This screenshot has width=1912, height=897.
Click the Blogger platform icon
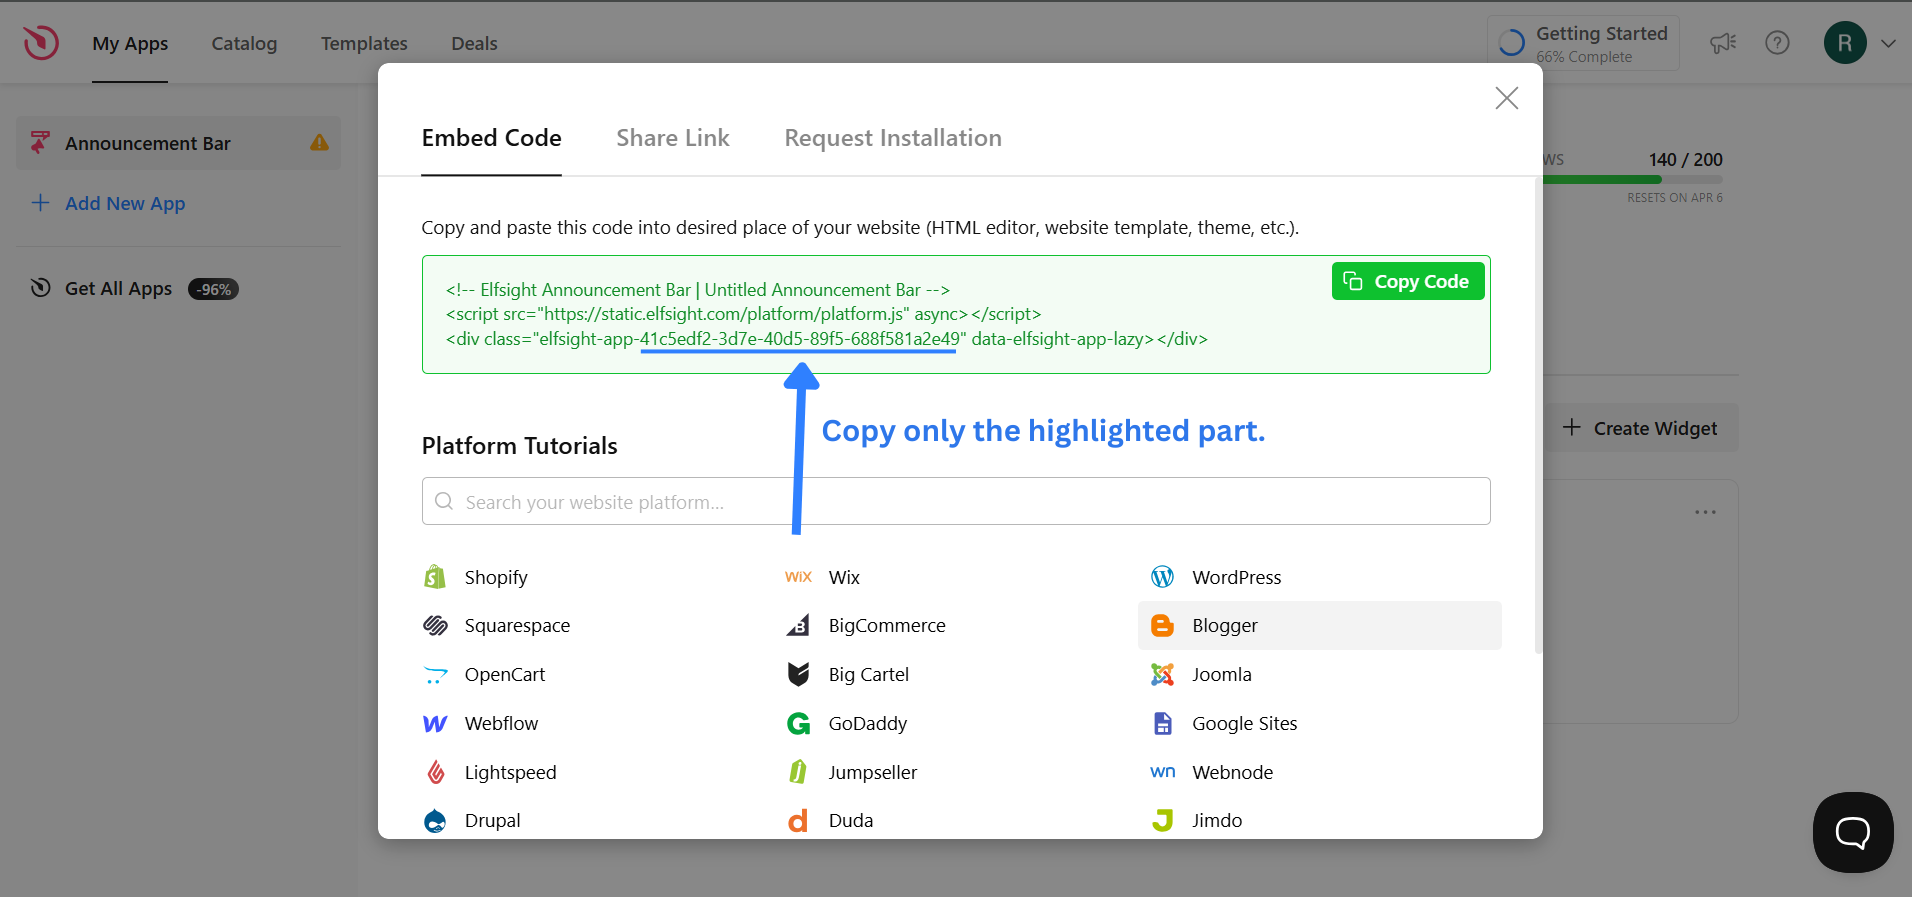coord(1162,625)
